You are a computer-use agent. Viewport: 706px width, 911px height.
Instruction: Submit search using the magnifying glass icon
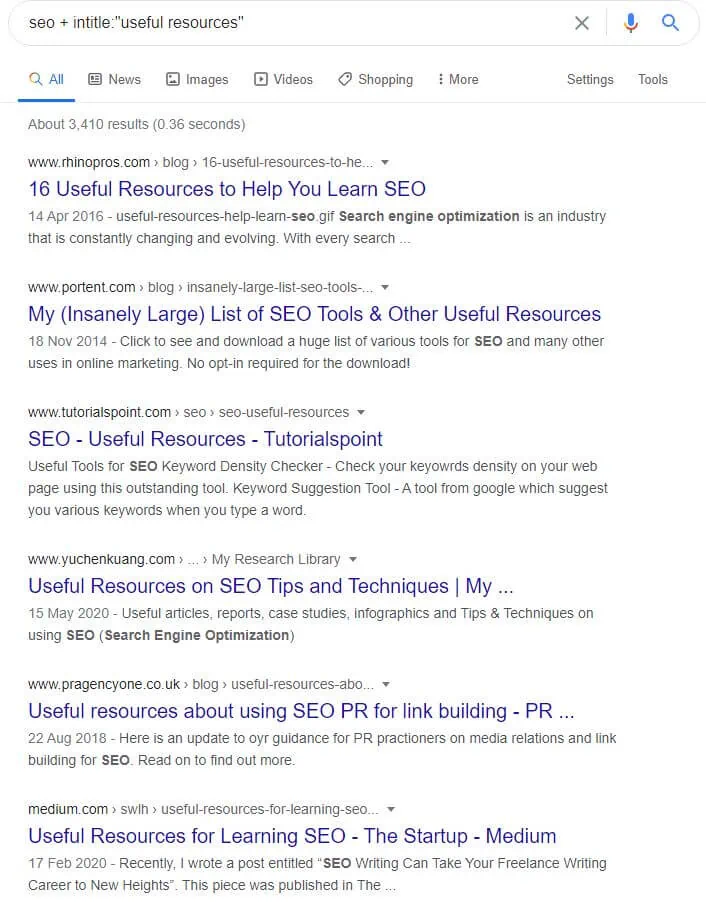click(670, 23)
